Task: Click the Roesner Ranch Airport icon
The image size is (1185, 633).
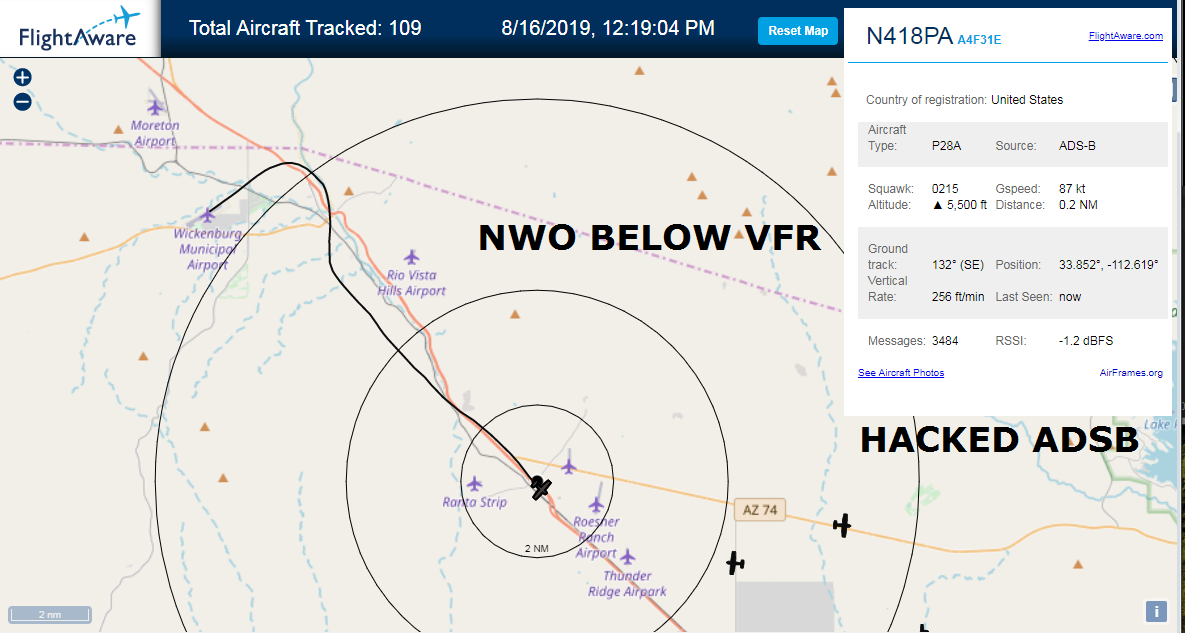Action: tap(596, 504)
